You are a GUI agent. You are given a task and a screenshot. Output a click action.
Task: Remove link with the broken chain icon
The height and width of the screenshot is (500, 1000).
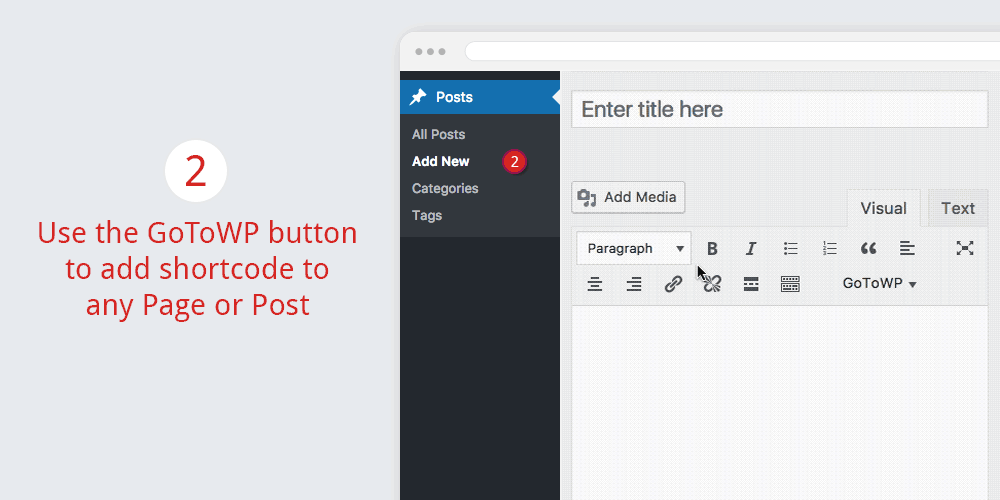(712, 284)
